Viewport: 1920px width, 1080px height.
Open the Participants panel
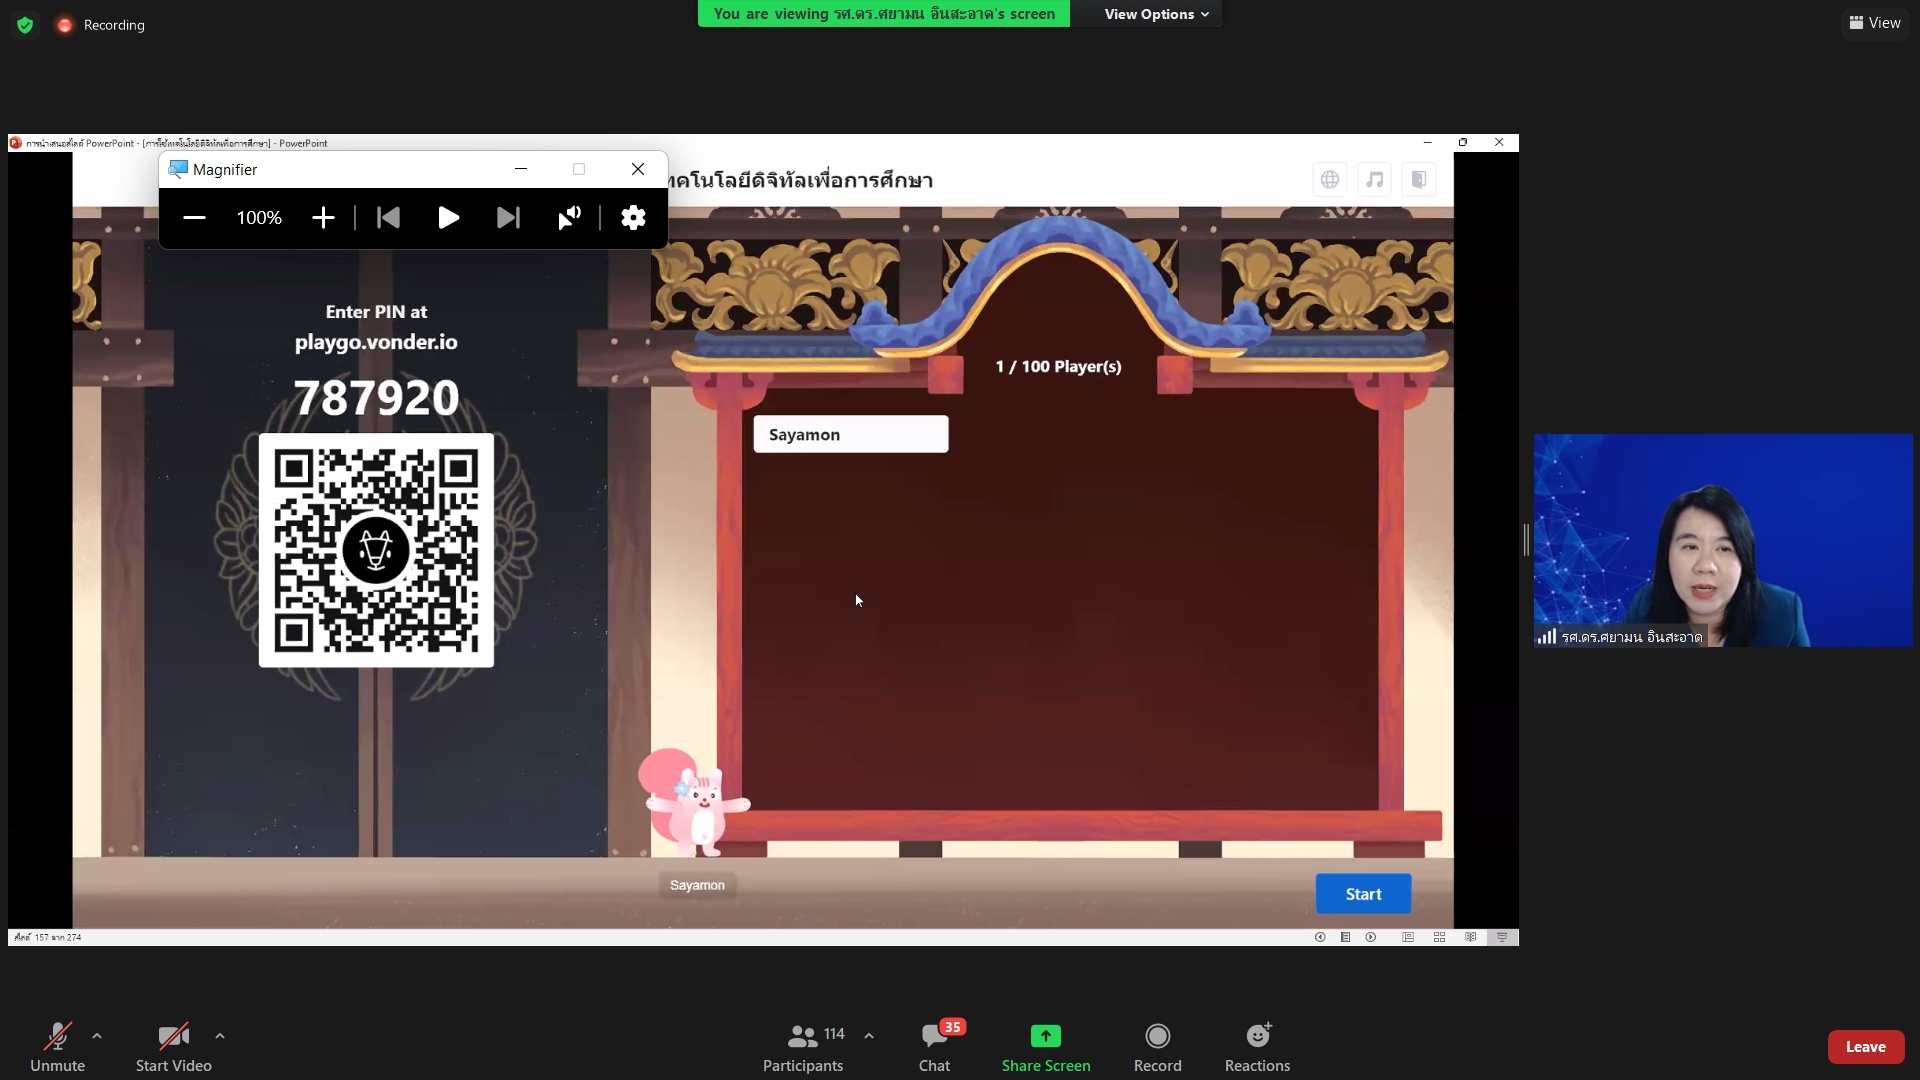click(x=803, y=1046)
